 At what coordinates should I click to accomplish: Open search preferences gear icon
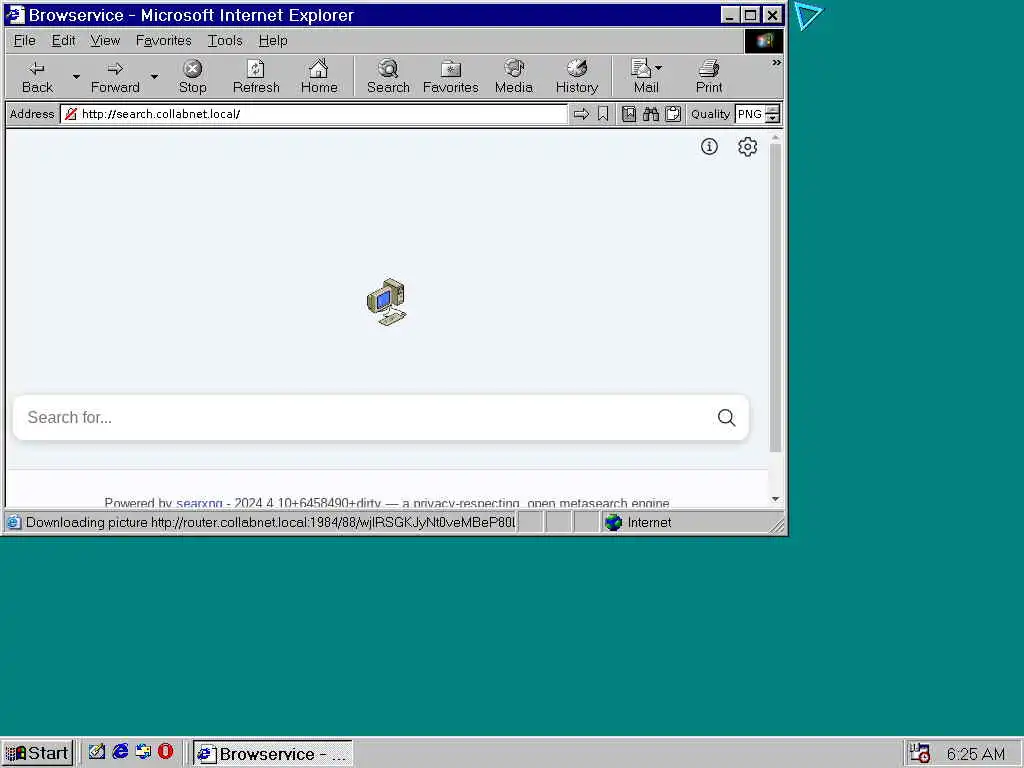tap(747, 146)
